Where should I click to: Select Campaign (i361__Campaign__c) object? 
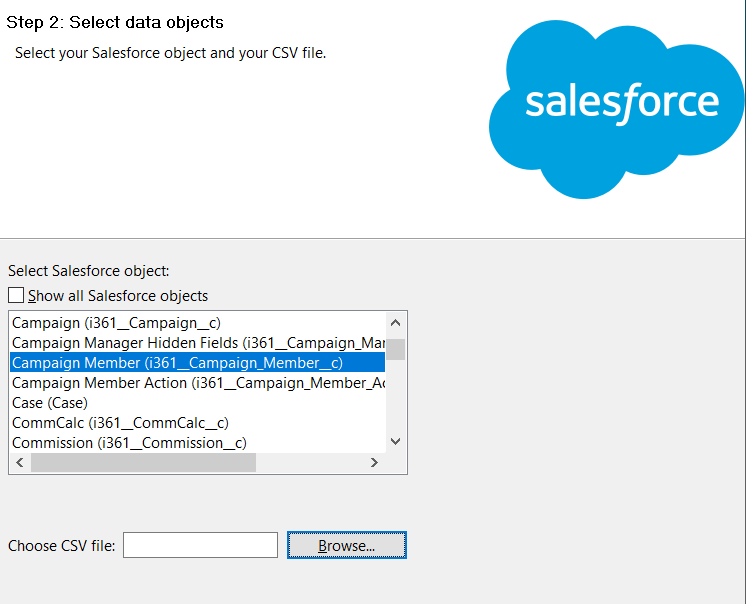(197, 323)
